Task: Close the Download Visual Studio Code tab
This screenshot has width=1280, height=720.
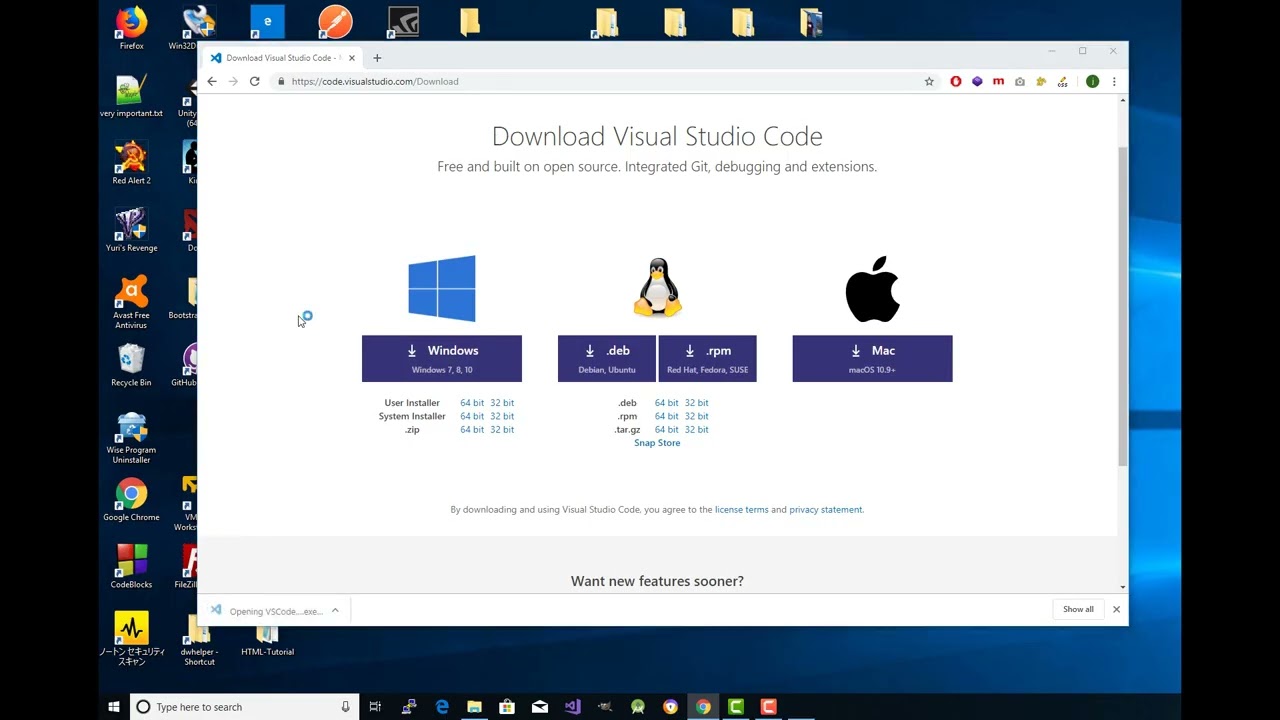Action: (351, 58)
